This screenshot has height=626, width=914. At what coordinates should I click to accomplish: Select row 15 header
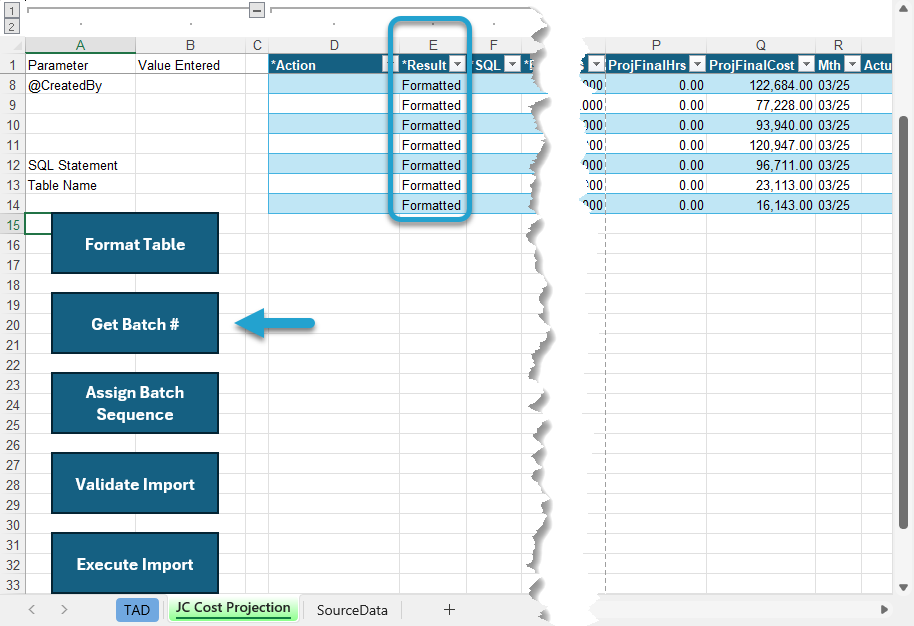pyautogui.click(x=13, y=225)
